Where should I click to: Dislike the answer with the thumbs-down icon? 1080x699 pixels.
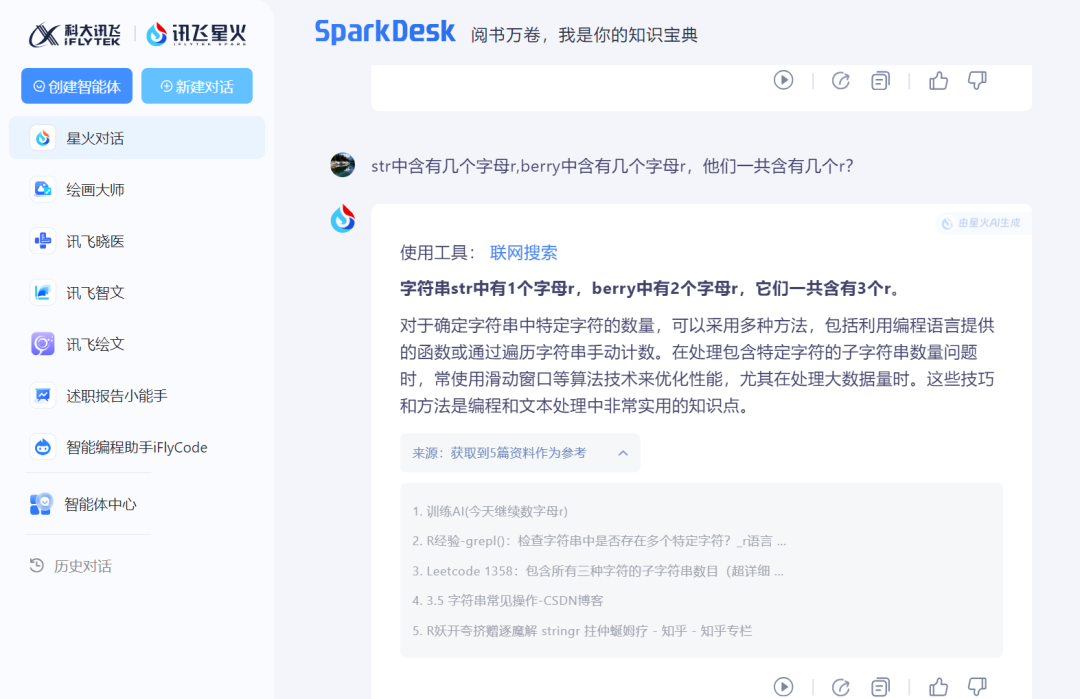pyautogui.click(x=977, y=686)
